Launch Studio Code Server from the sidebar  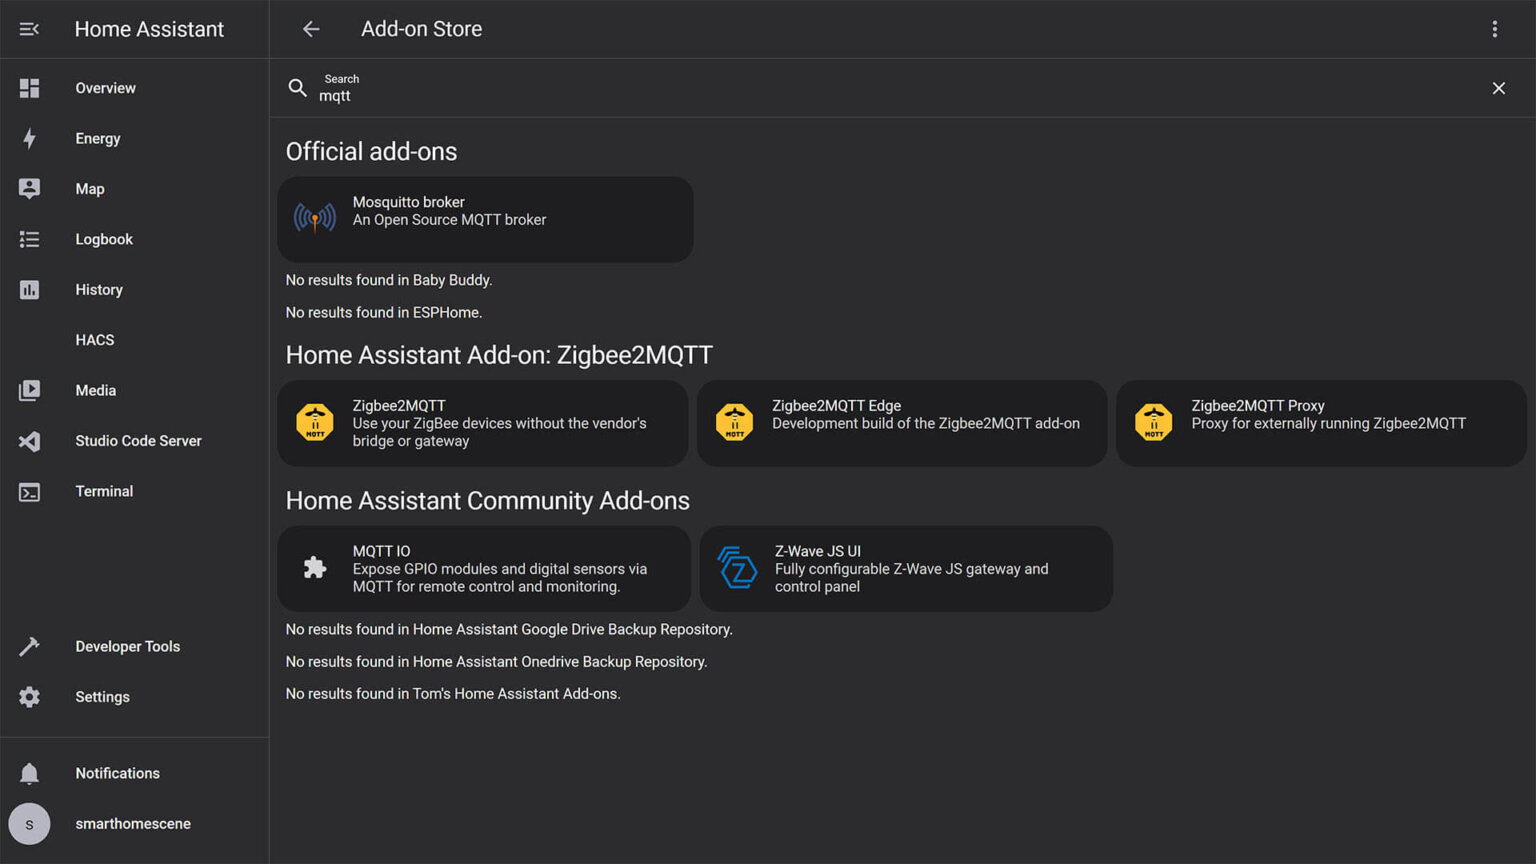tap(138, 441)
